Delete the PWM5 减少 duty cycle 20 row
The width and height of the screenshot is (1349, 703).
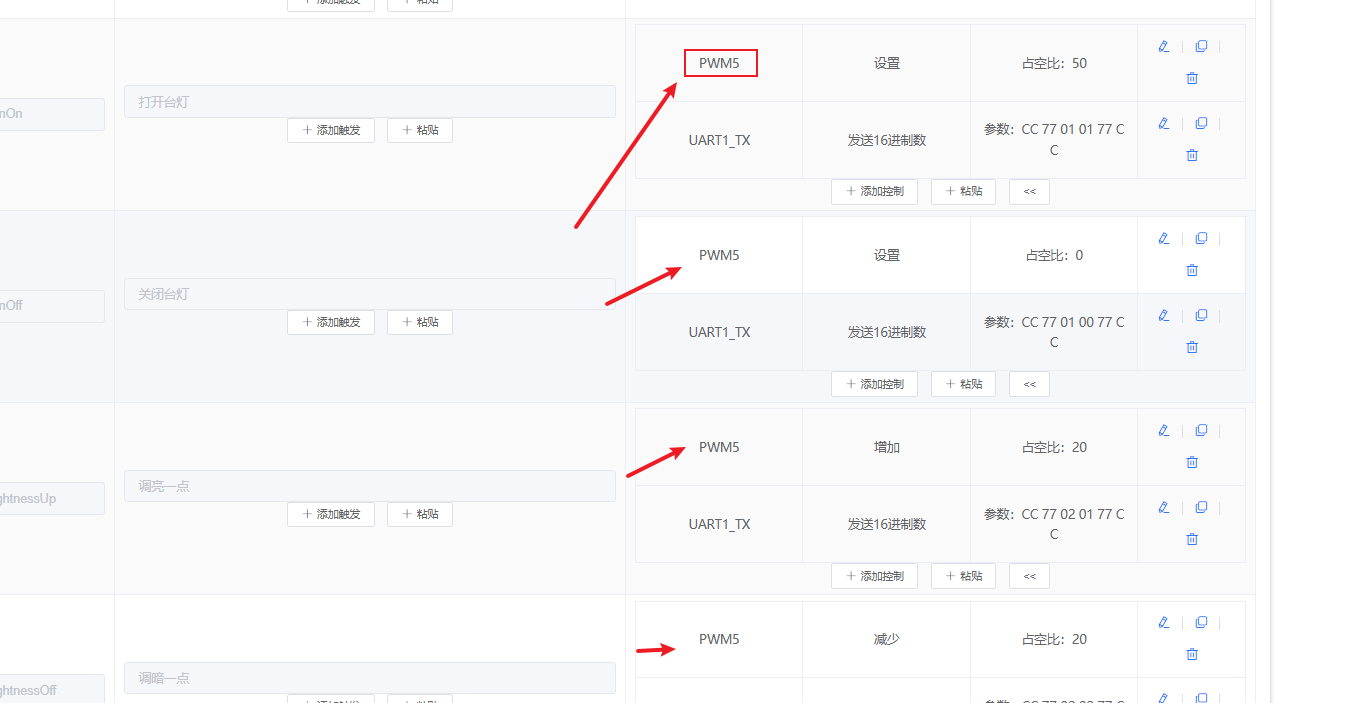coord(1191,654)
